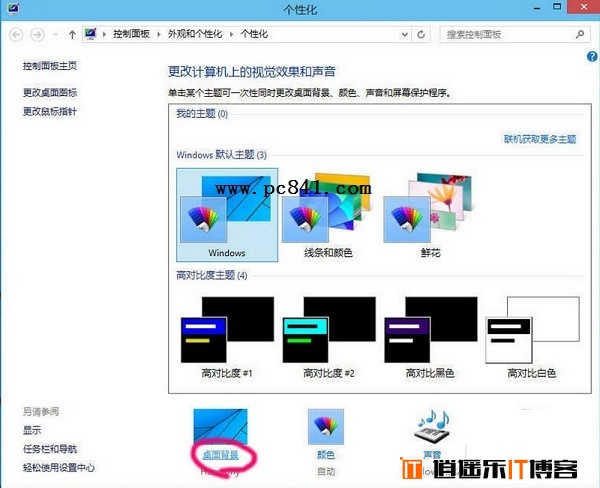This screenshot has width=600, height=488.
Task: Apply 高对比度 #1 theme
Action: coord(227,336)
